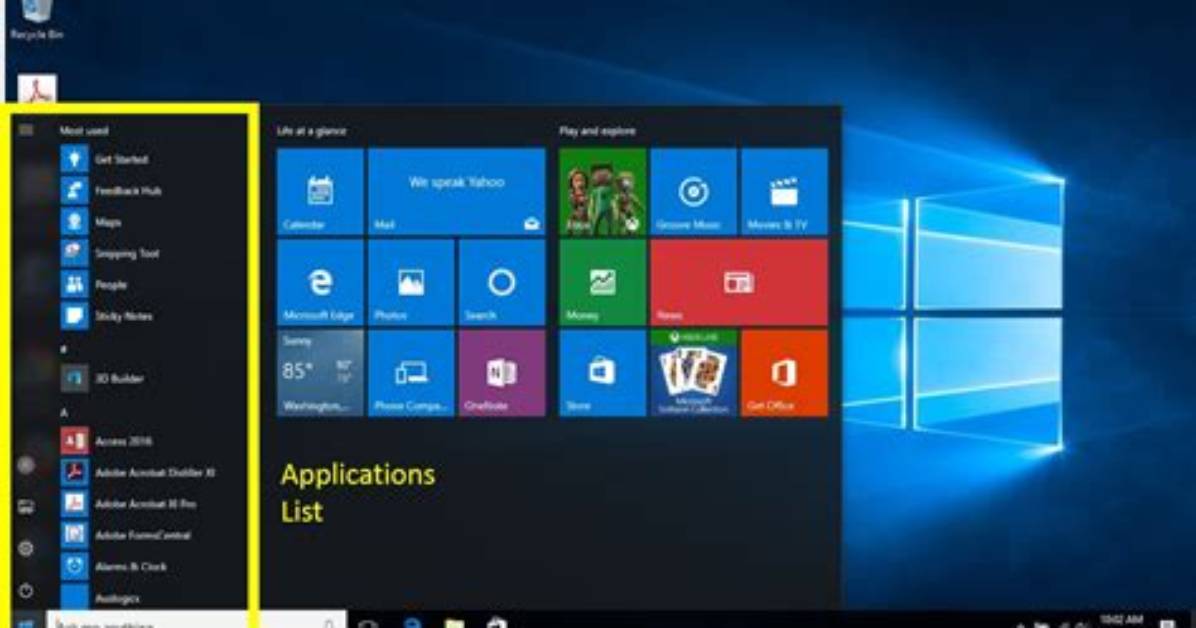Open File Explorer from Start sidebar
The width and height of the screenshot is (1196, 628).
pyautogui.click(x=26, y=507)
